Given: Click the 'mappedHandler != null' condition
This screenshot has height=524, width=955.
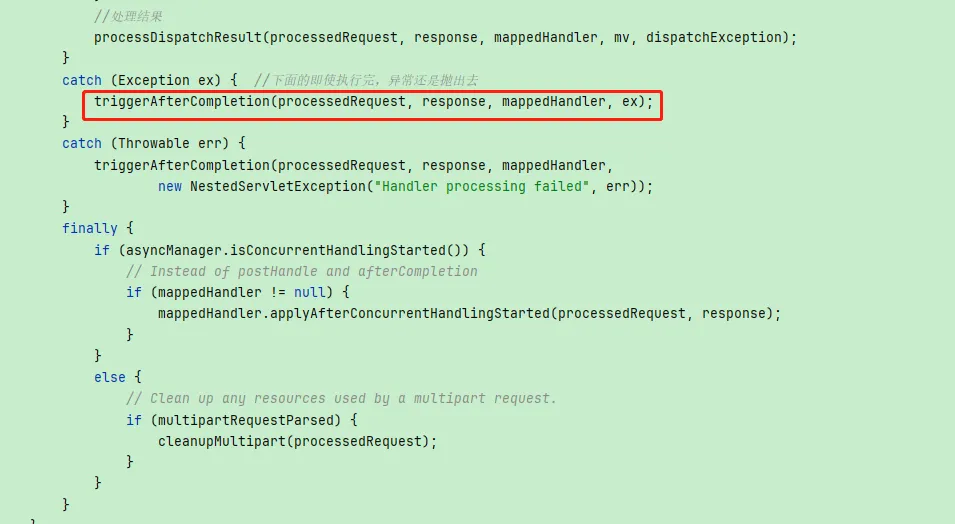Looking at the screenshot, I should click(241, 292).
